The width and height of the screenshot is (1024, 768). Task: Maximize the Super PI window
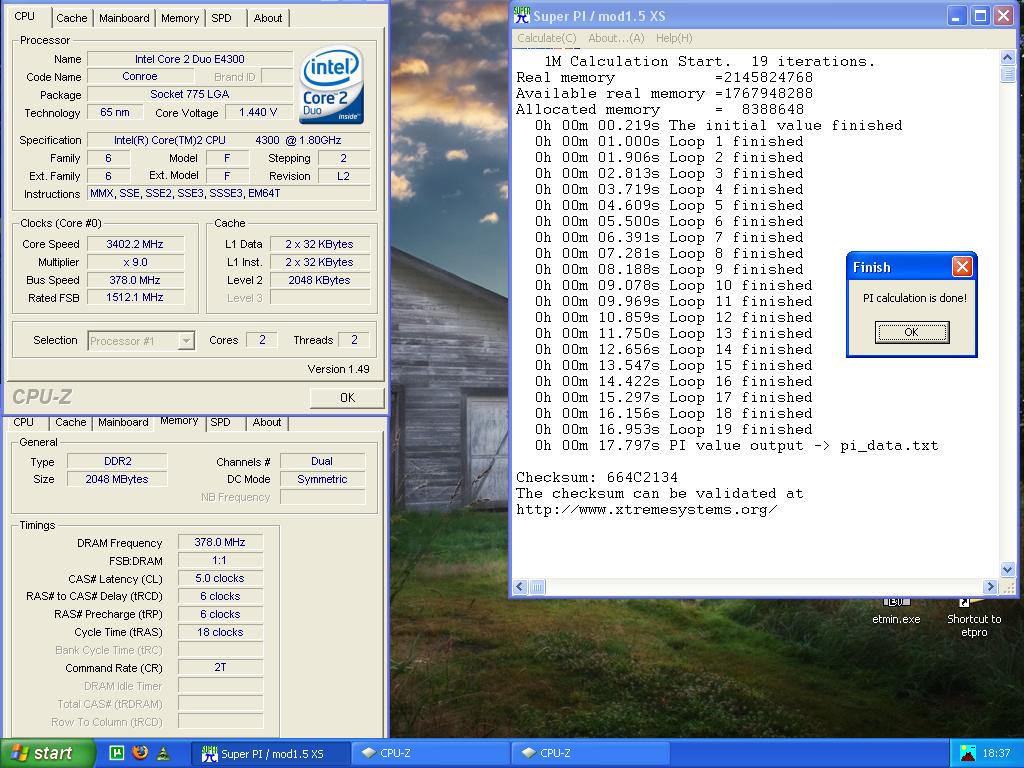(980, 16)
